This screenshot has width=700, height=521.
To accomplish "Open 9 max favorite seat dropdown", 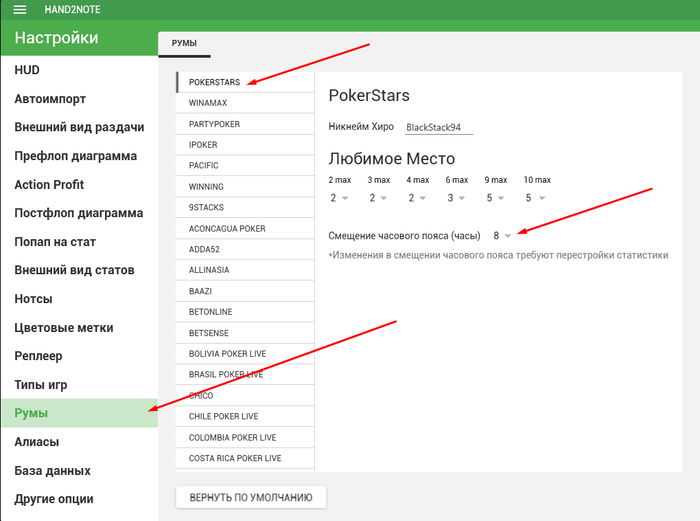I will [x=495, y=198].
